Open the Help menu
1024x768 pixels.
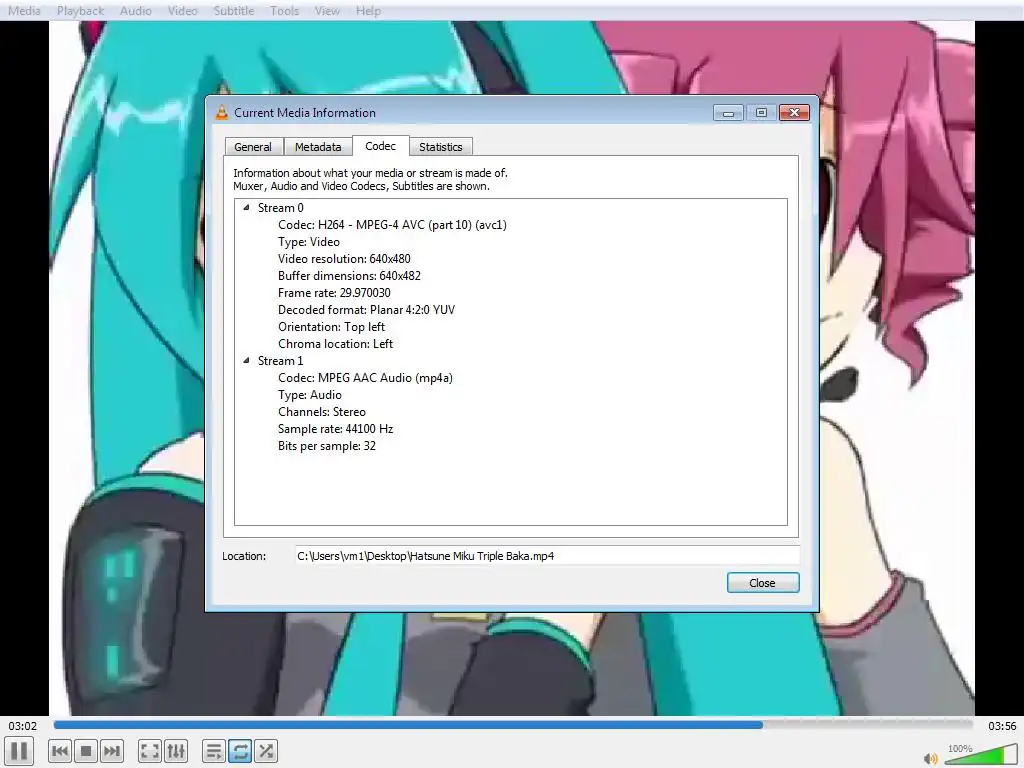click(368, 10)
